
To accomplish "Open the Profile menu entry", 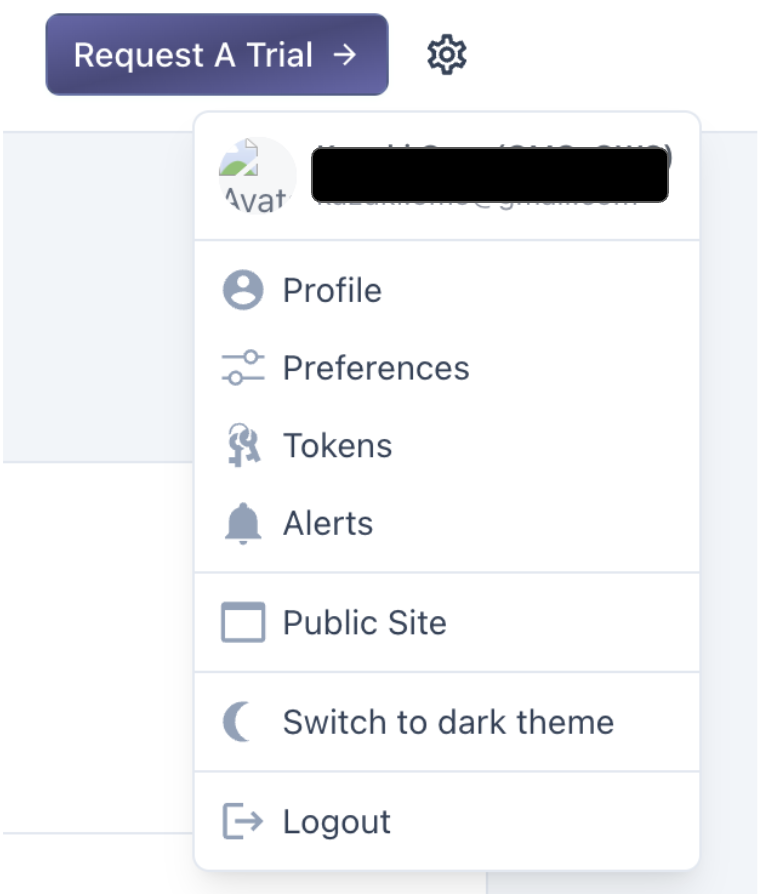I will (447, 290).
